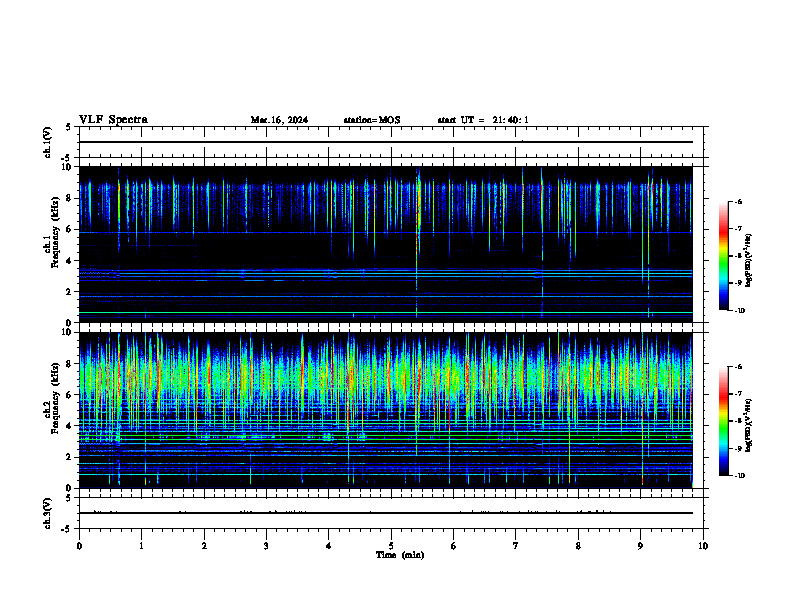Image resolution: width=792 pixels, height=612 pixels.
Task: Select the date text "Mar.16, 2024"
Action: pos(279,120)
